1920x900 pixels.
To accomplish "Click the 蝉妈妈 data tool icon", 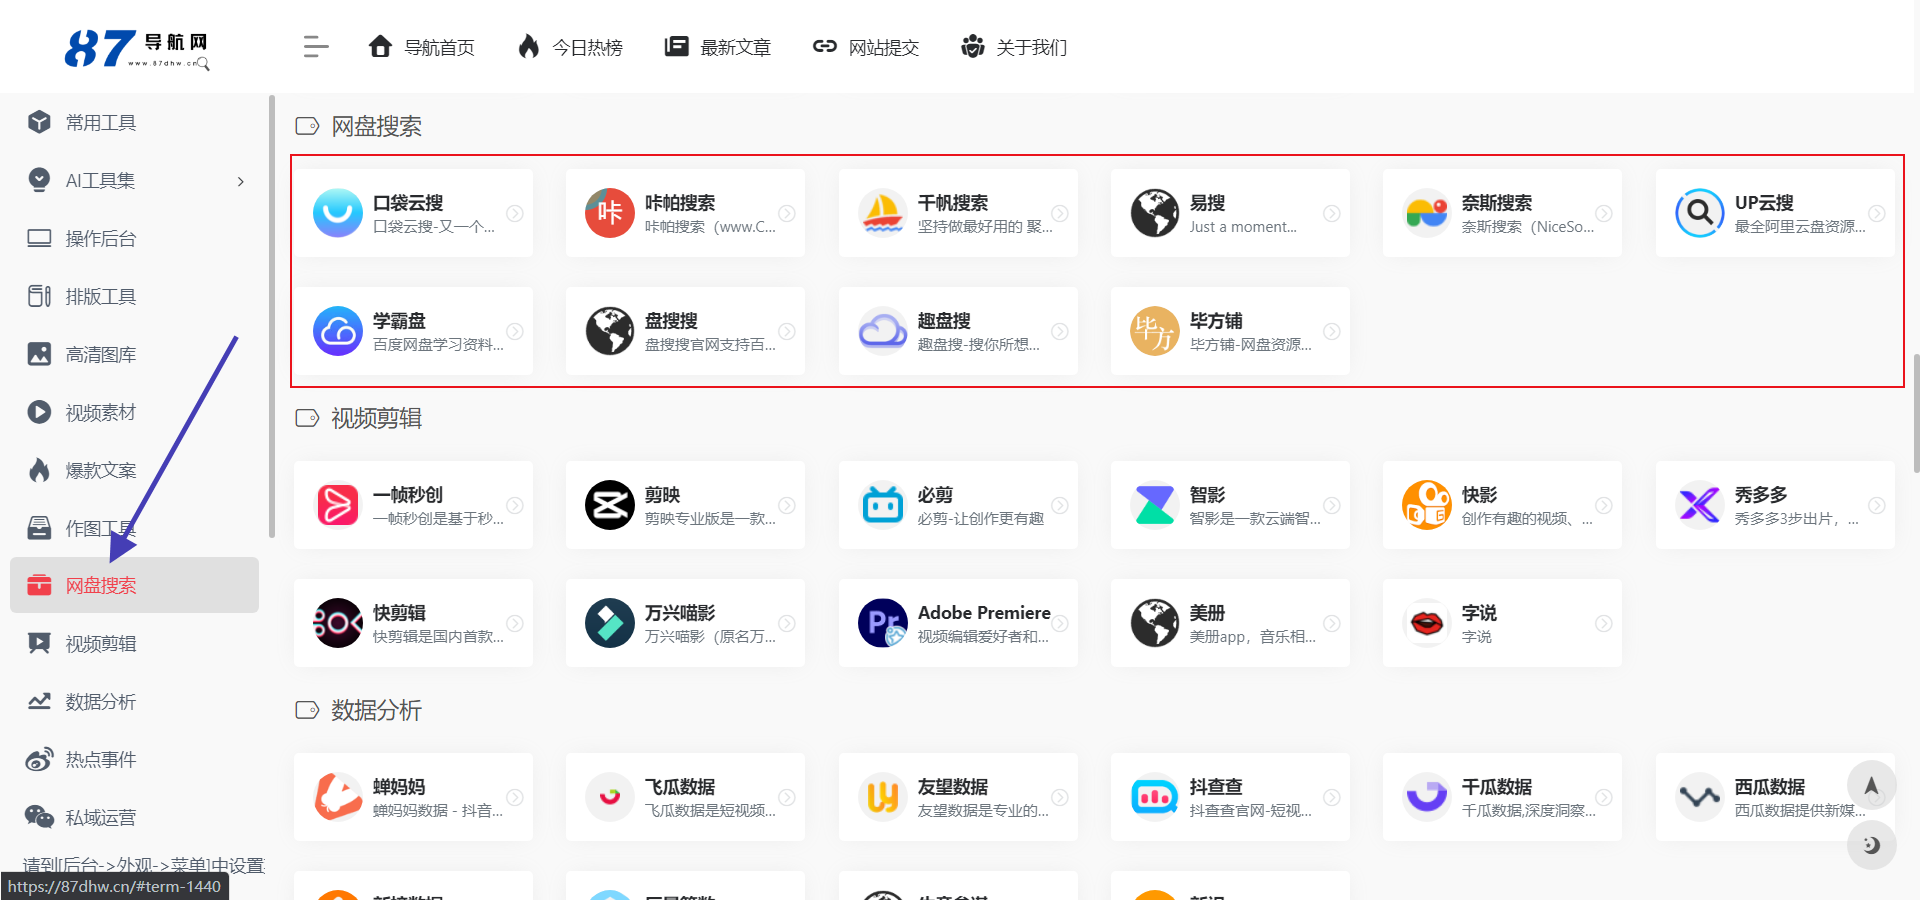I will [x=338, y=797].
